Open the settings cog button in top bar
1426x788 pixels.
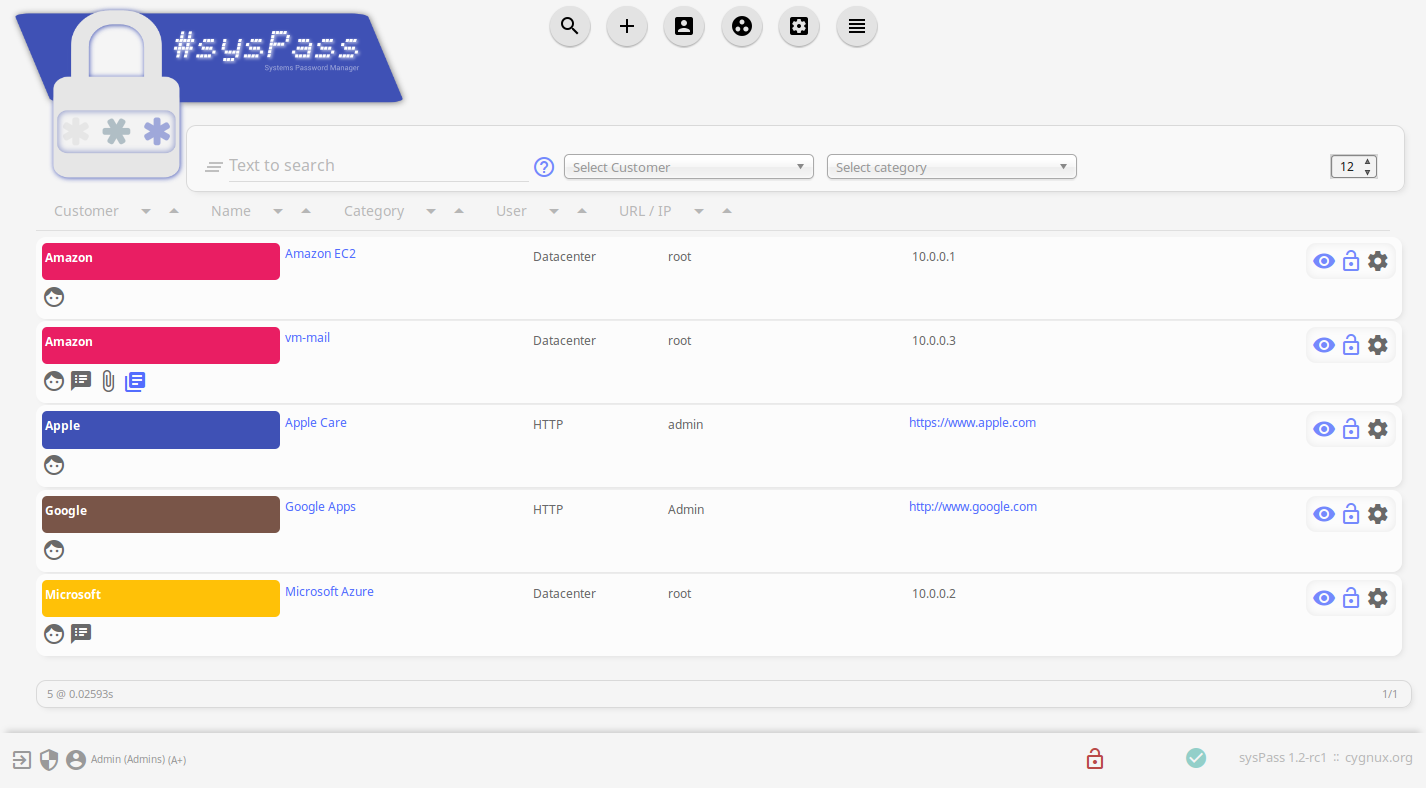(799, 27)
